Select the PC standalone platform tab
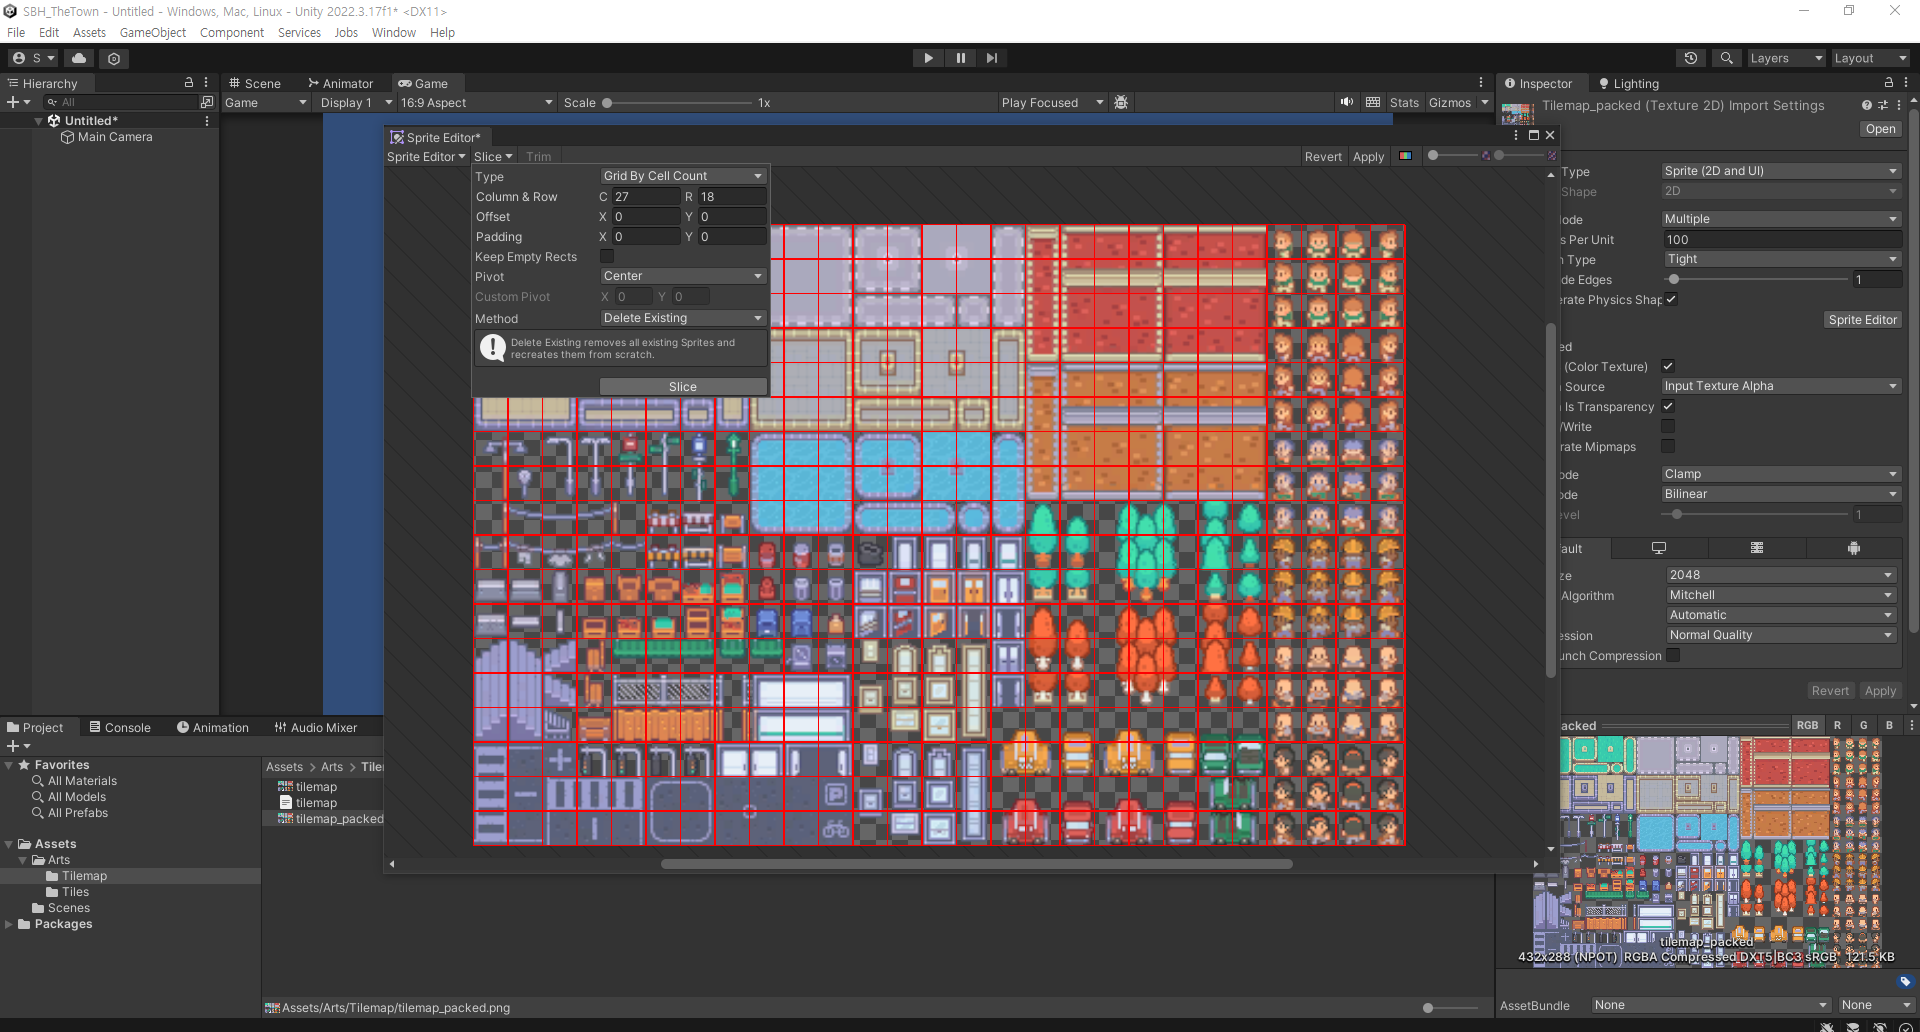 pos(1659,548)
